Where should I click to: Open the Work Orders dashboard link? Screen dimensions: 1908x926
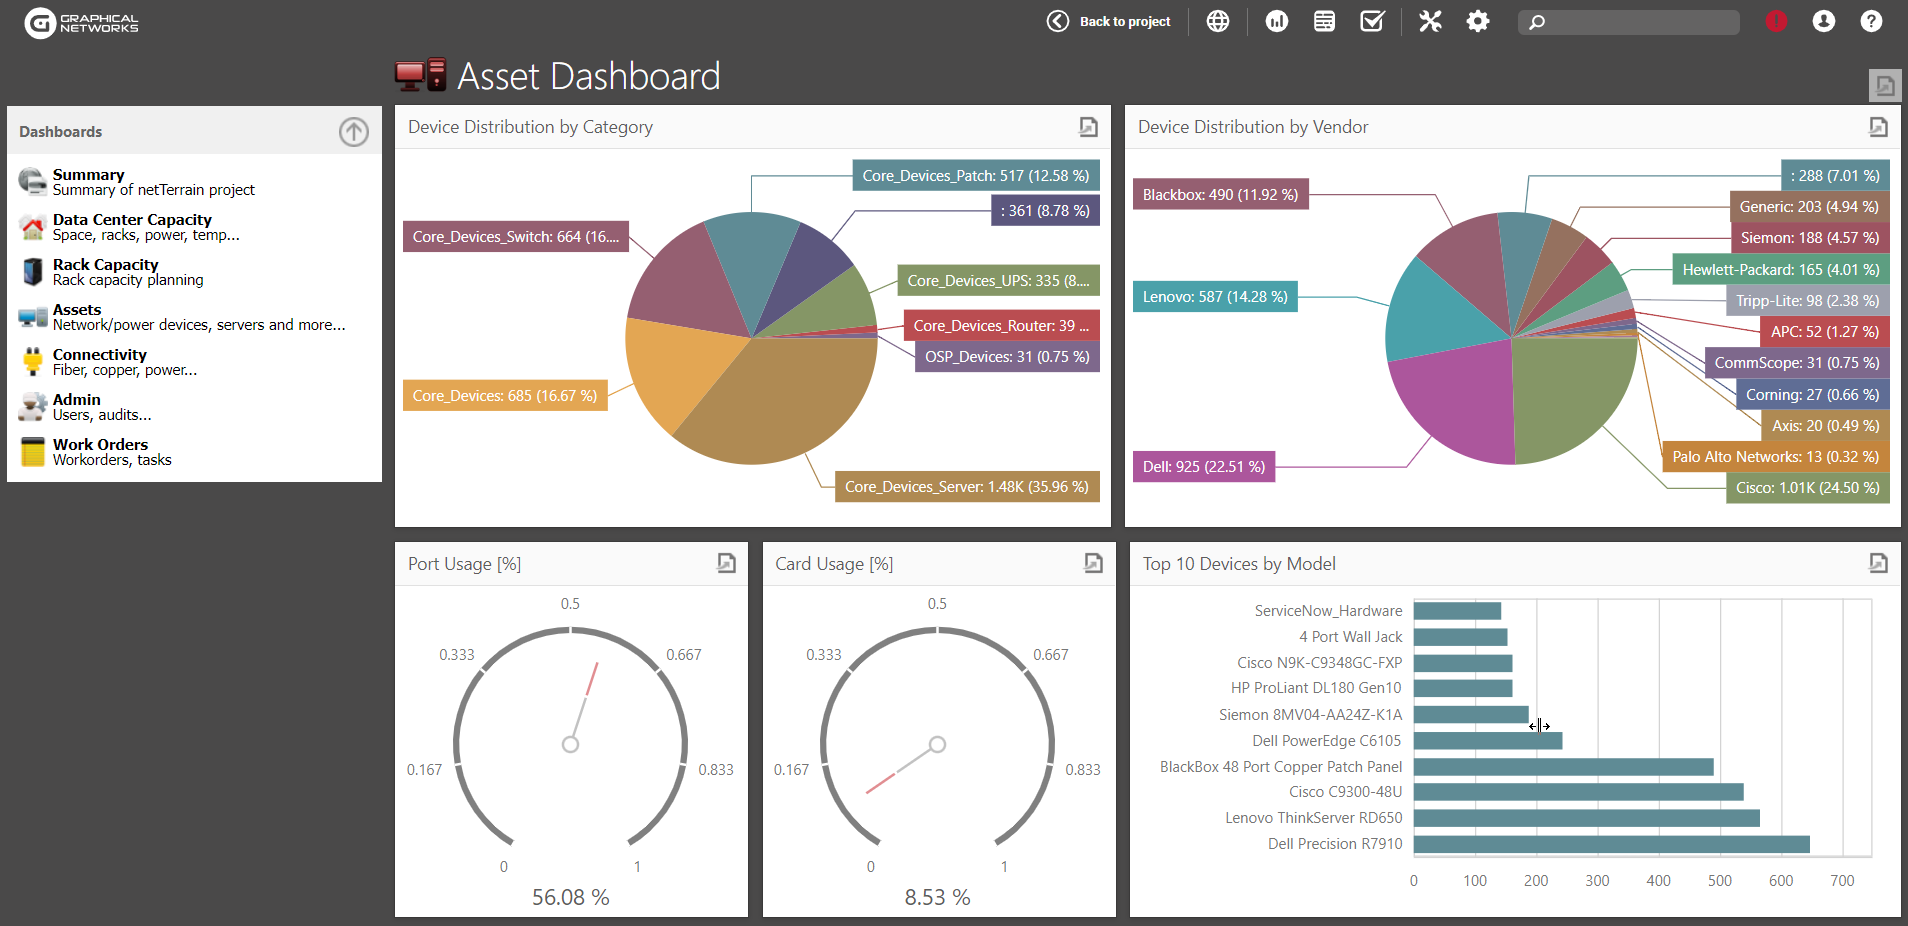pyautogui.click(x=100, y=445)
